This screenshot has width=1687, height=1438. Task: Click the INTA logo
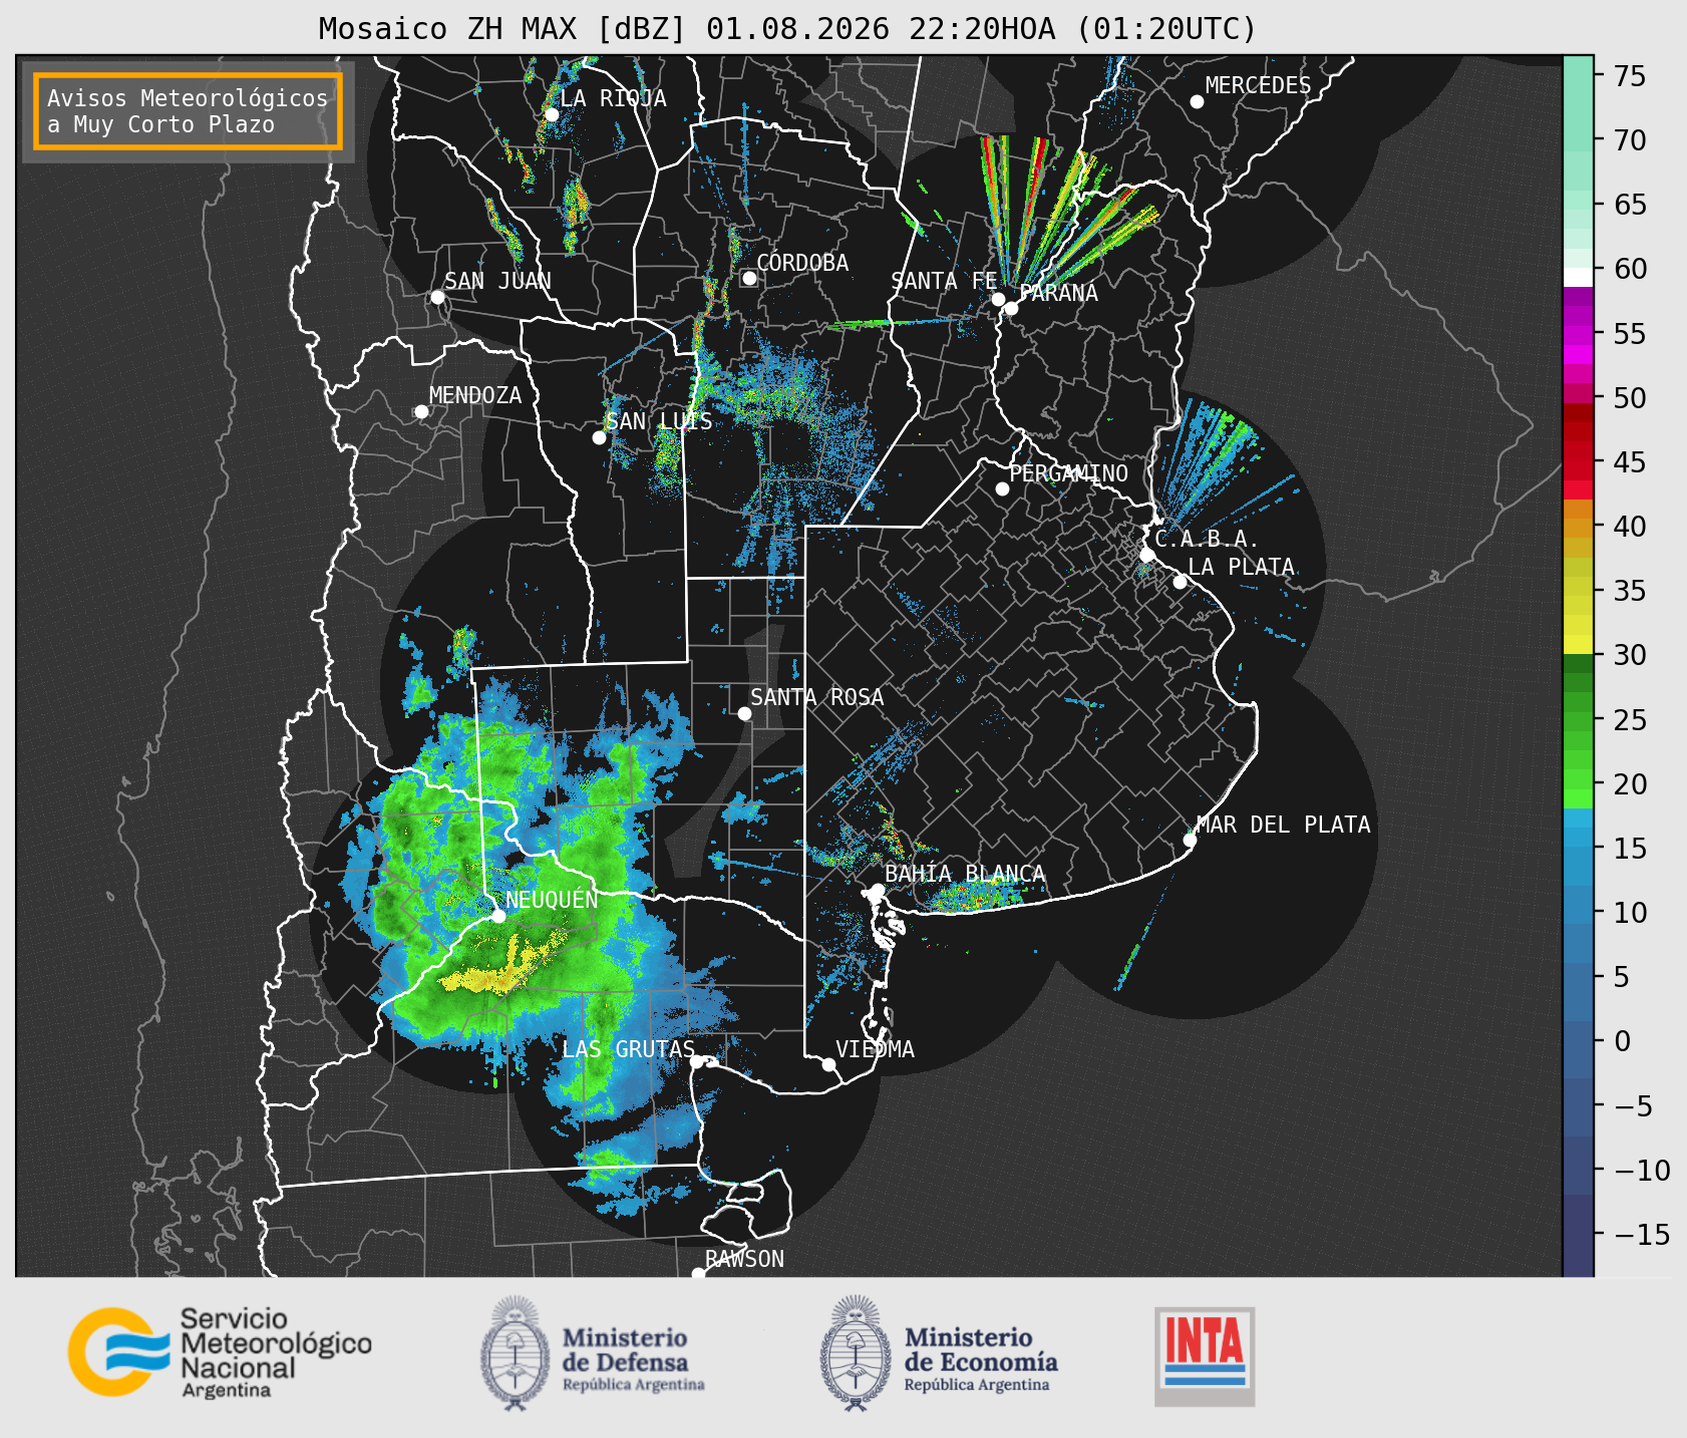1205,1356
